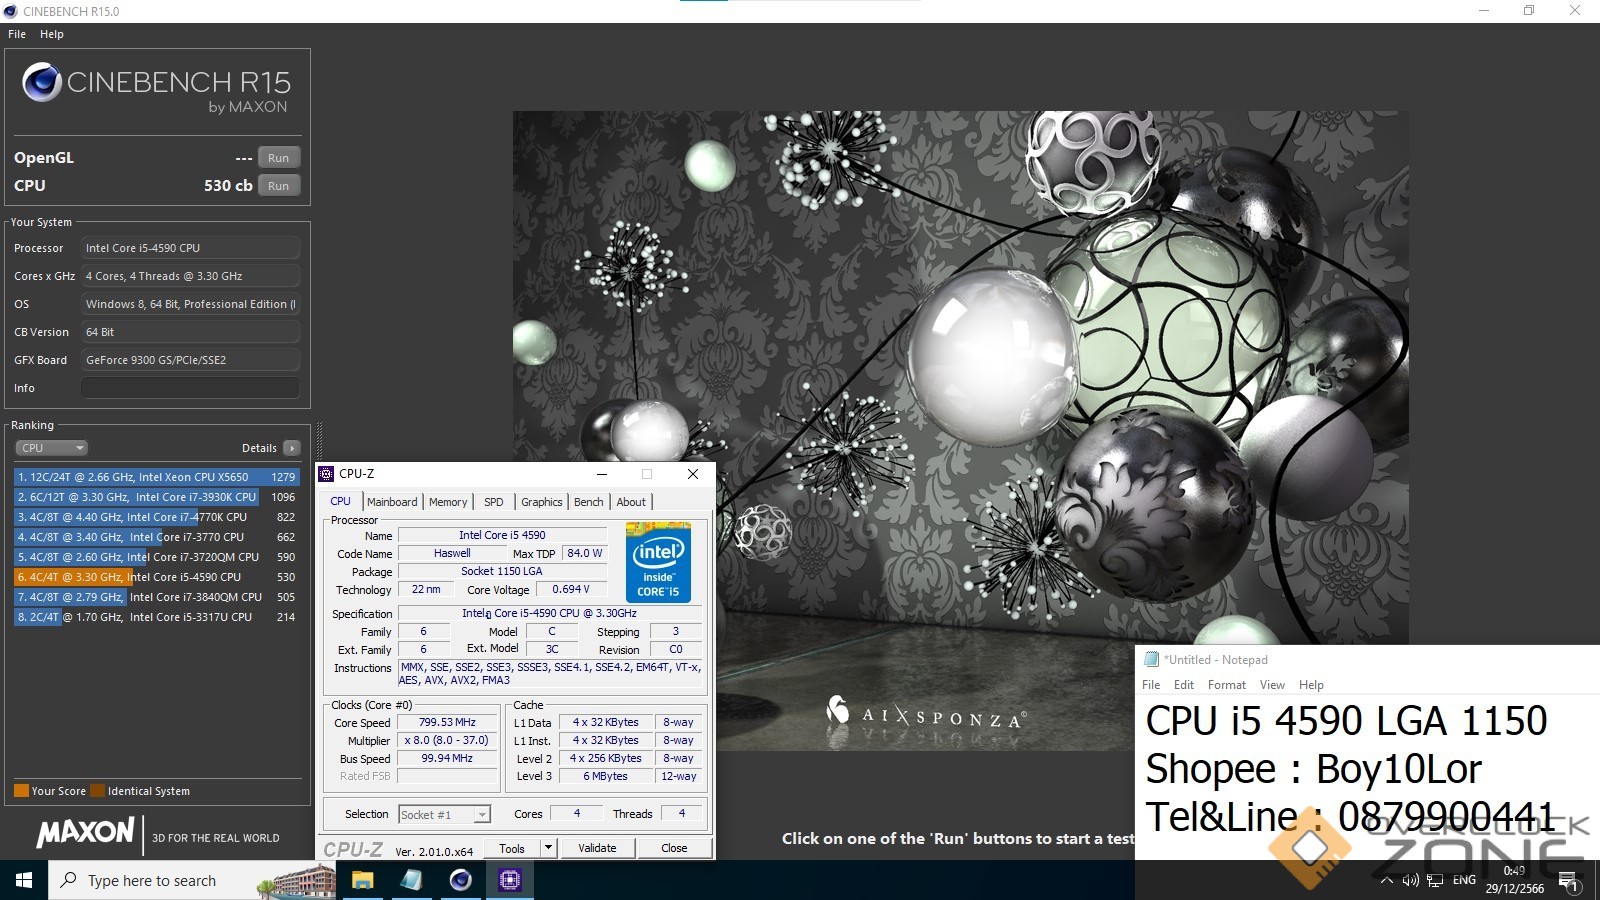Switch to Cinebench via its taskbar icon

click(460, 880)
